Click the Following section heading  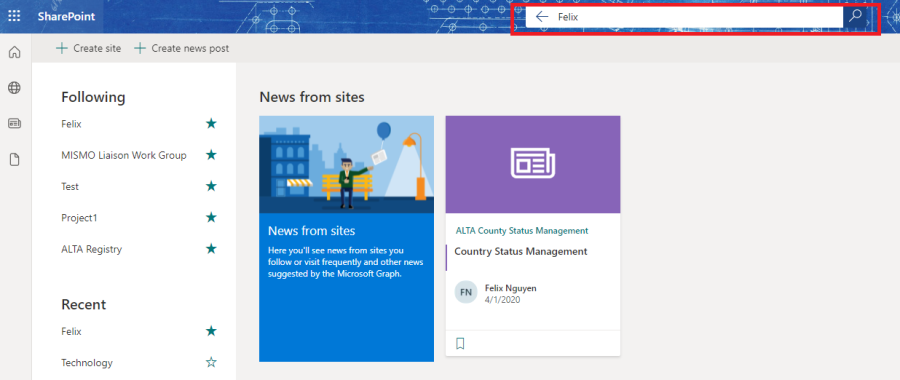tap(93, 98)
